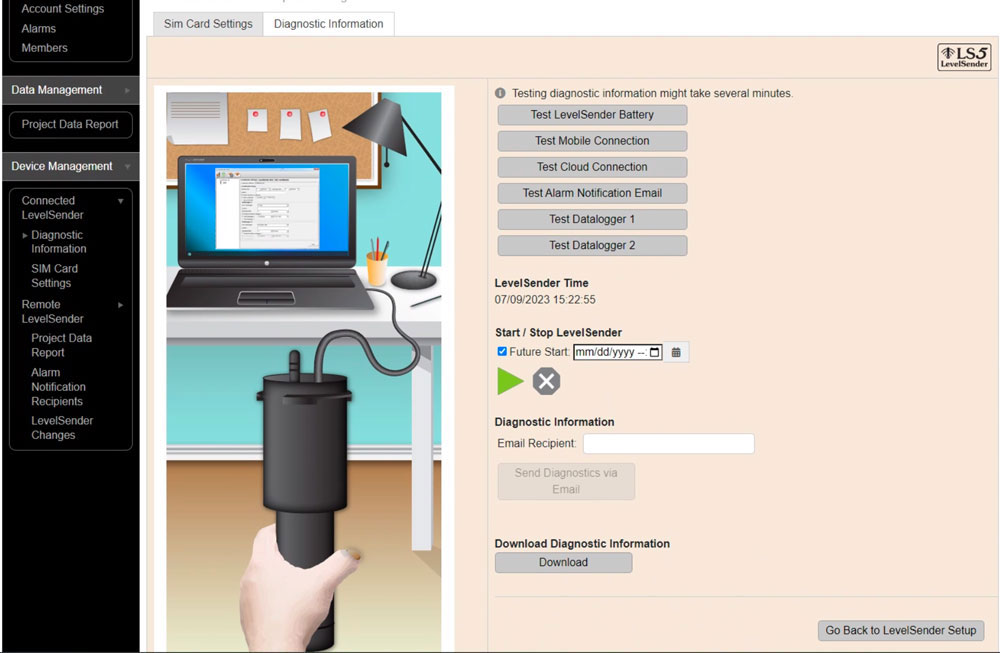Switch to the Sim Card Settings tab
1000x653 pixels.
pyautogui.click(x=206, y=23)
